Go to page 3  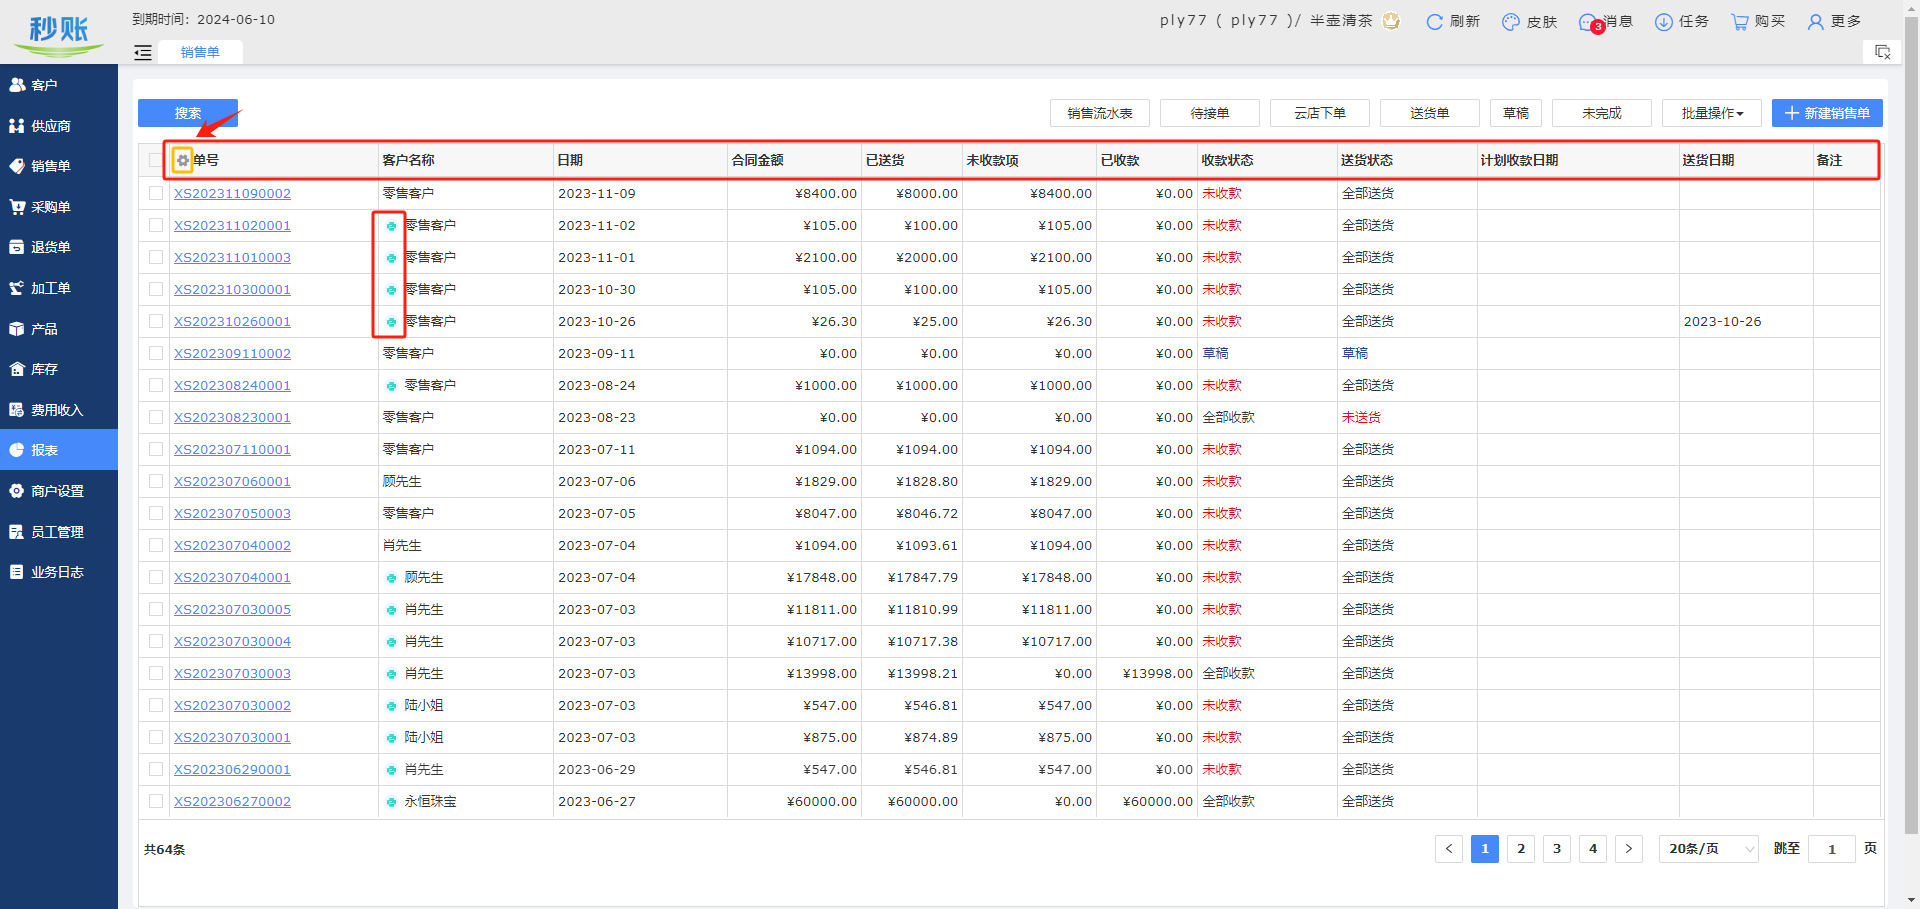point(1557,849)
